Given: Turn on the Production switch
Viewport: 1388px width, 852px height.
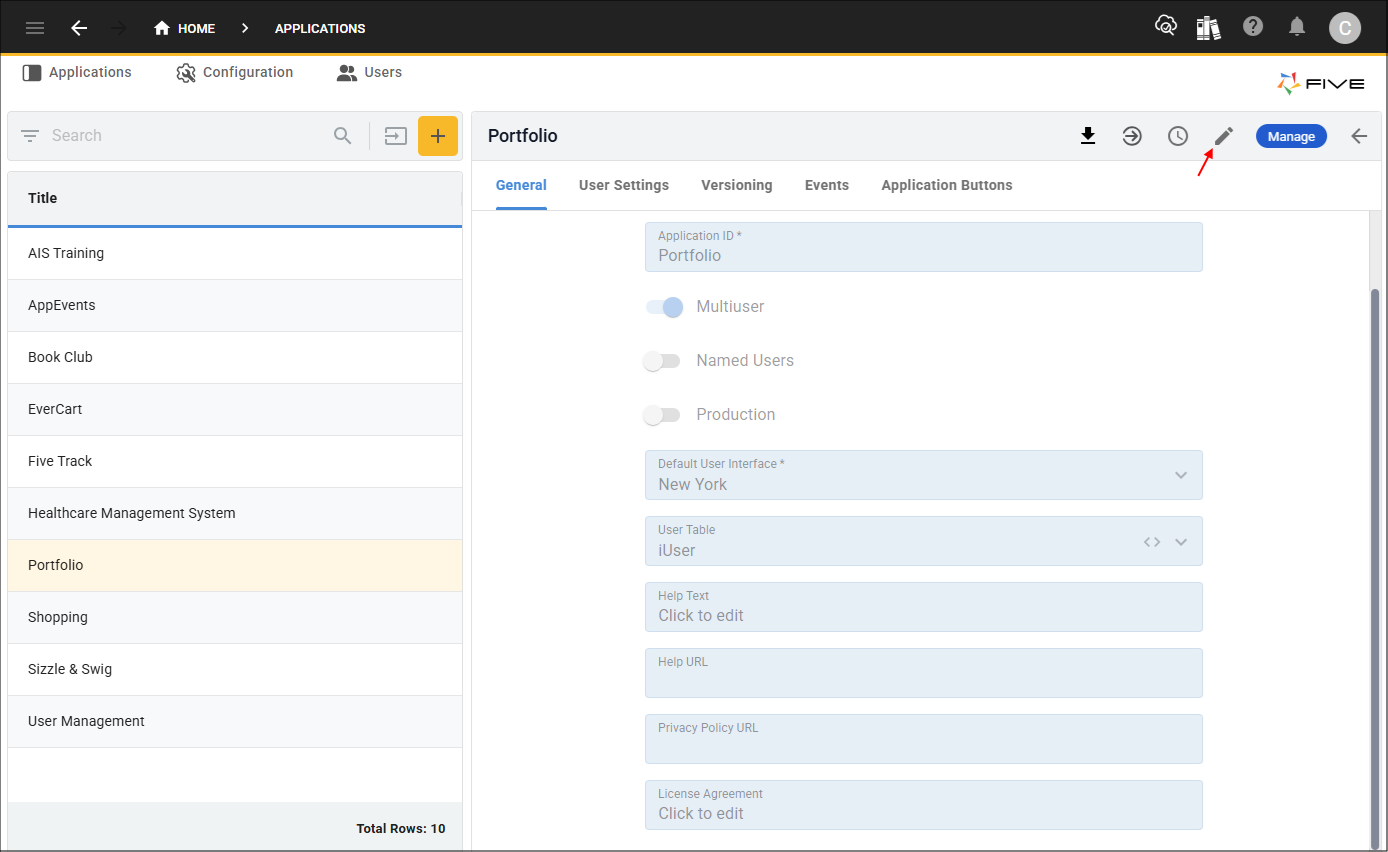Looking at the screenshot, I should pyautogui.click(x=662, y=415).
